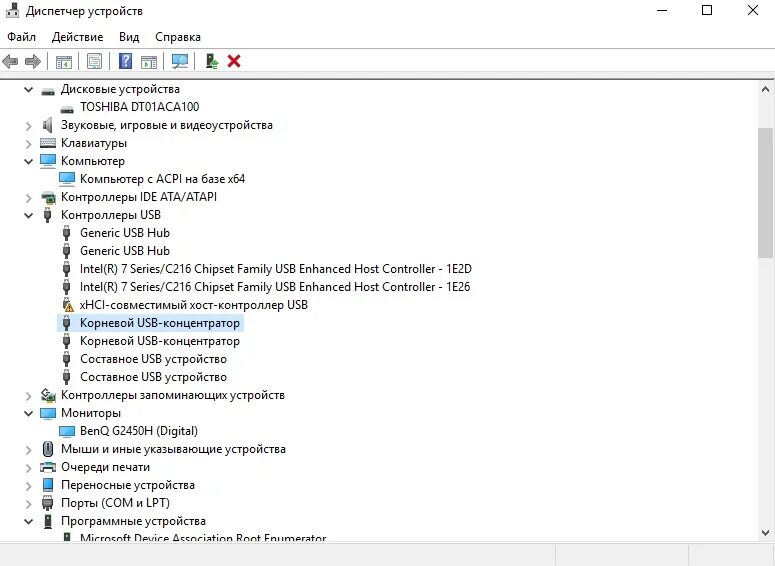Collapse the Мониторы category
This screenshot has width=775, height=566.
(29, 413)
